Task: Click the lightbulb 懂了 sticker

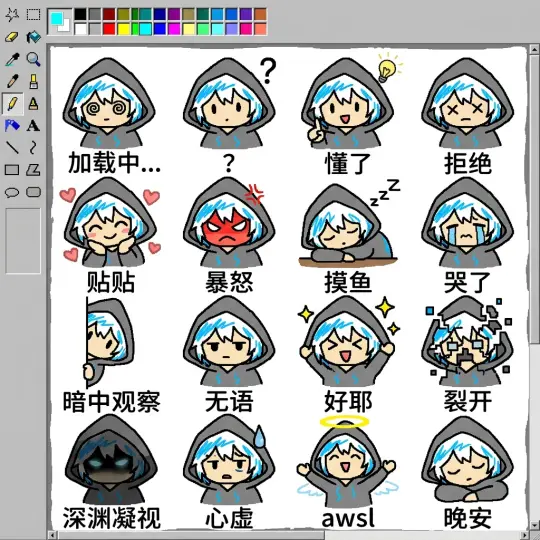Action: [350, 102]
